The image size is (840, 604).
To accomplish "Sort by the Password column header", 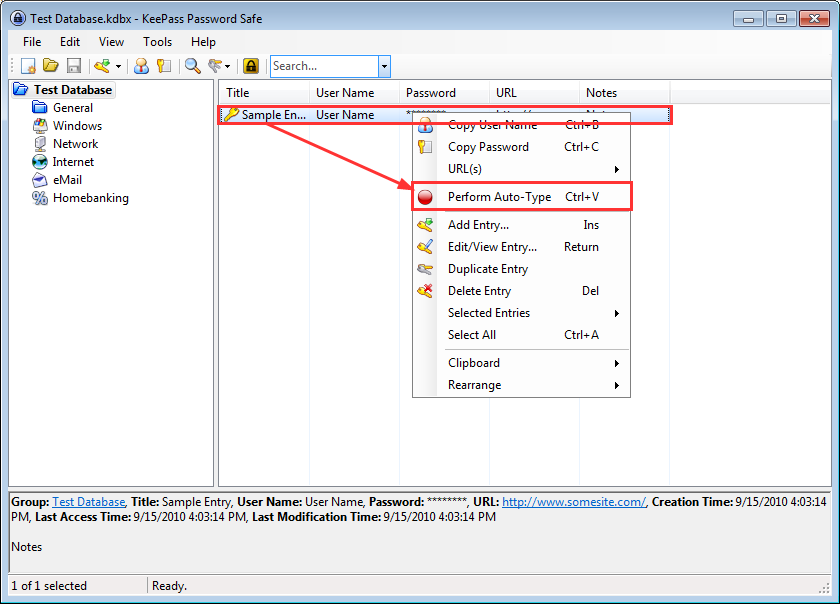I will [x=445, y=93].
